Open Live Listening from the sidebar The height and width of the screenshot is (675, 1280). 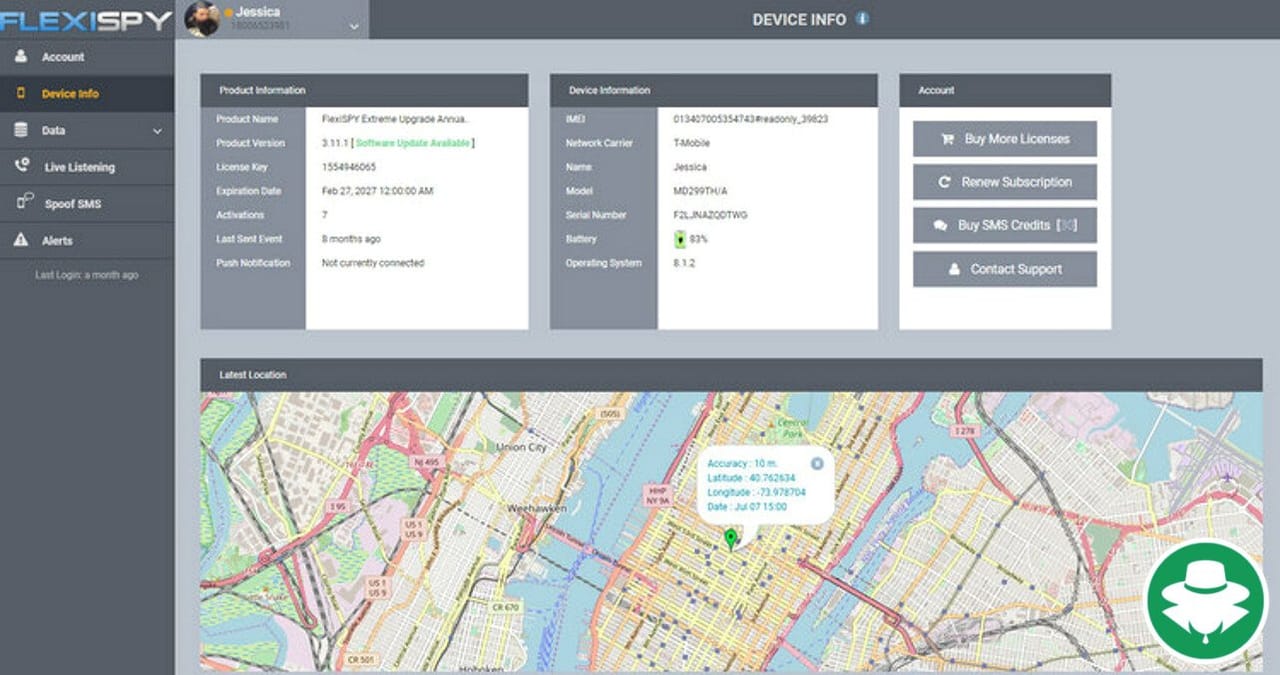pos(79,167)
